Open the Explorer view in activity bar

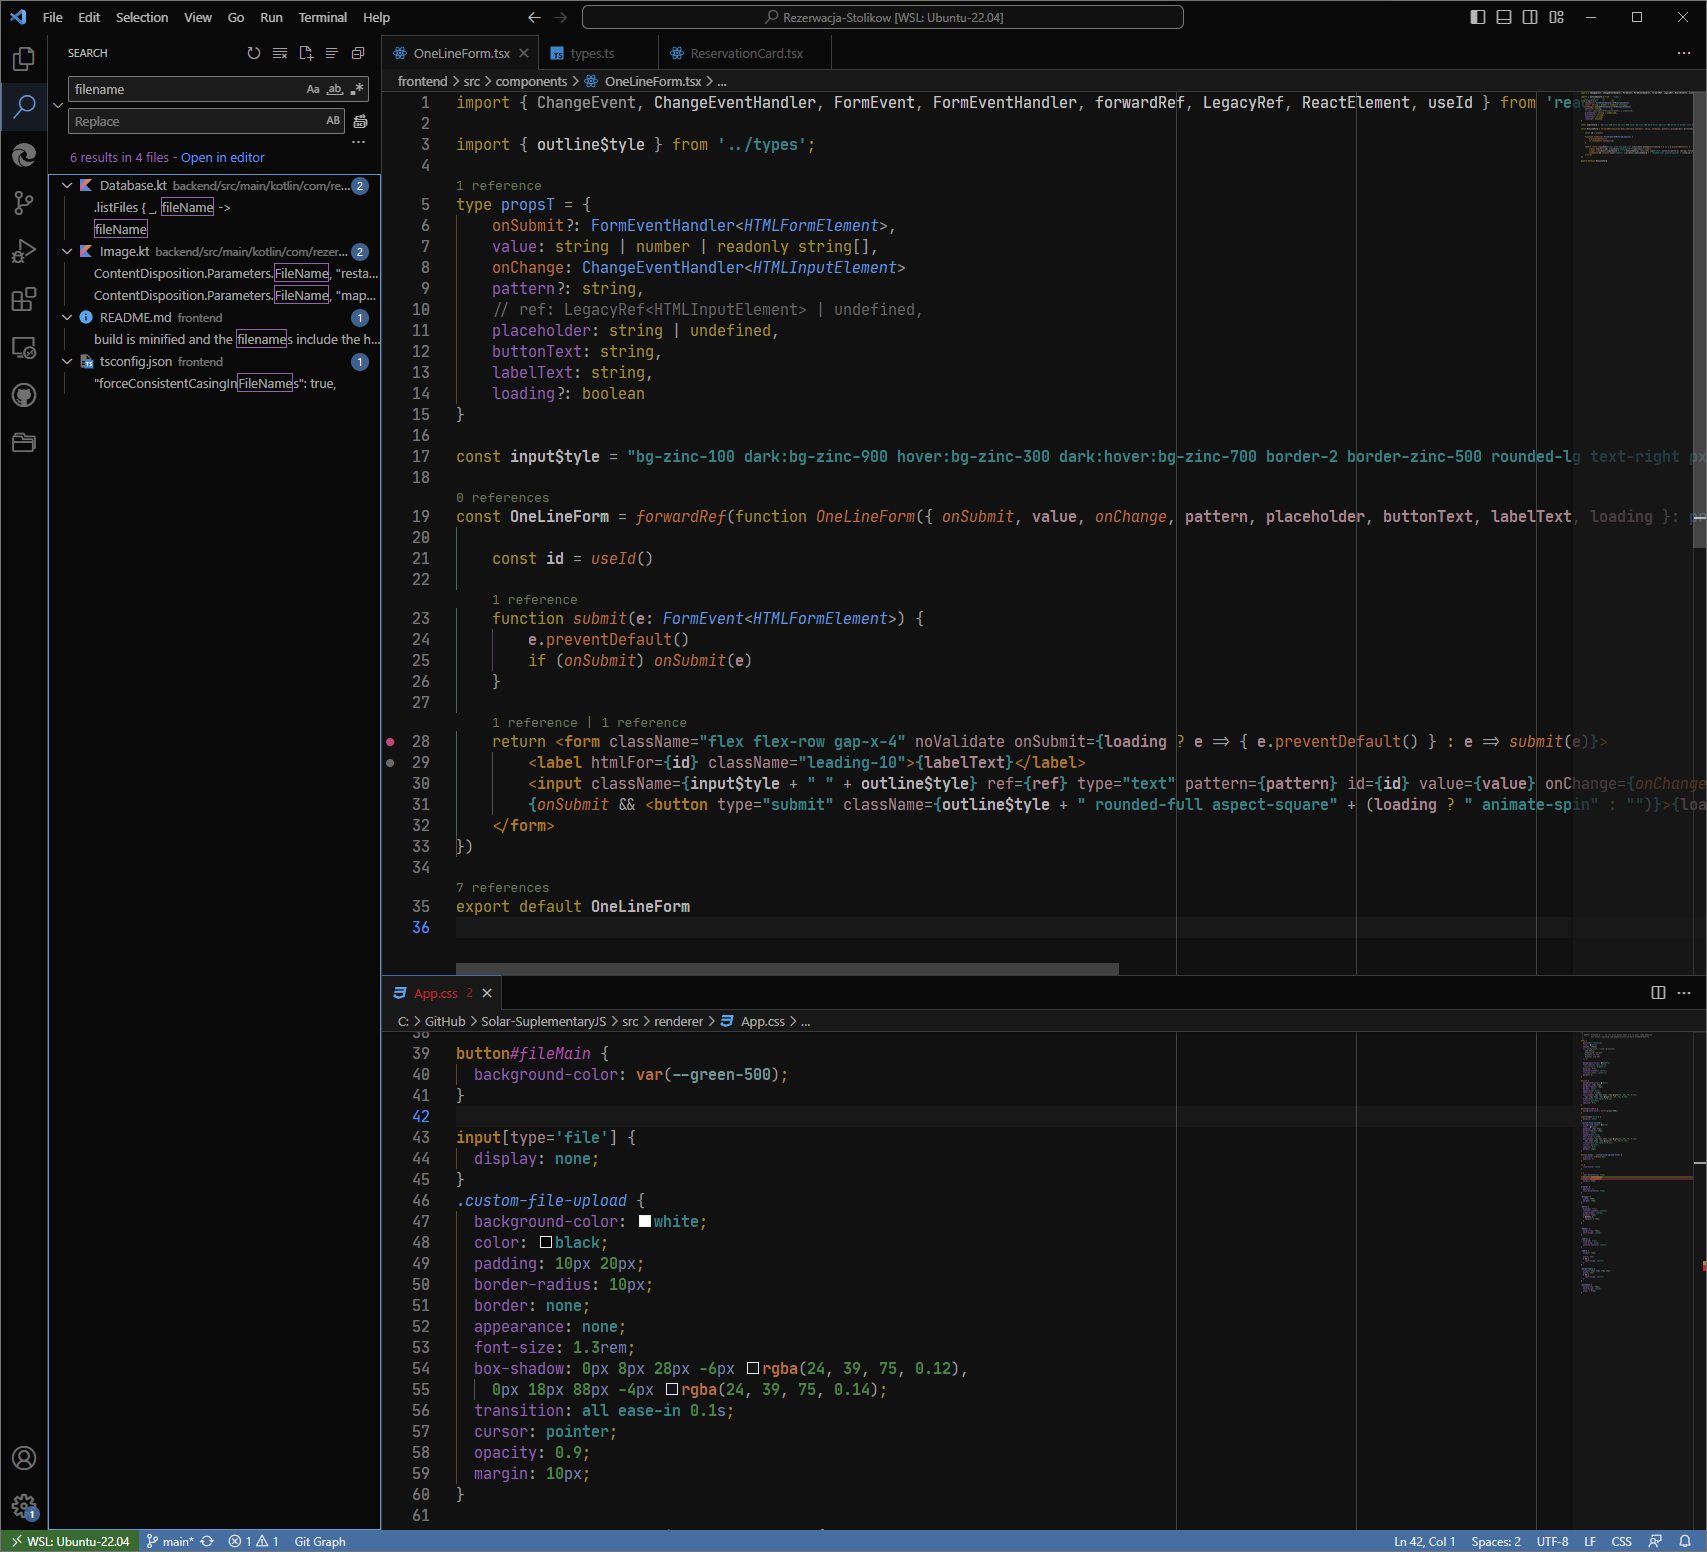pyautogui.click(x=24, y=59)
